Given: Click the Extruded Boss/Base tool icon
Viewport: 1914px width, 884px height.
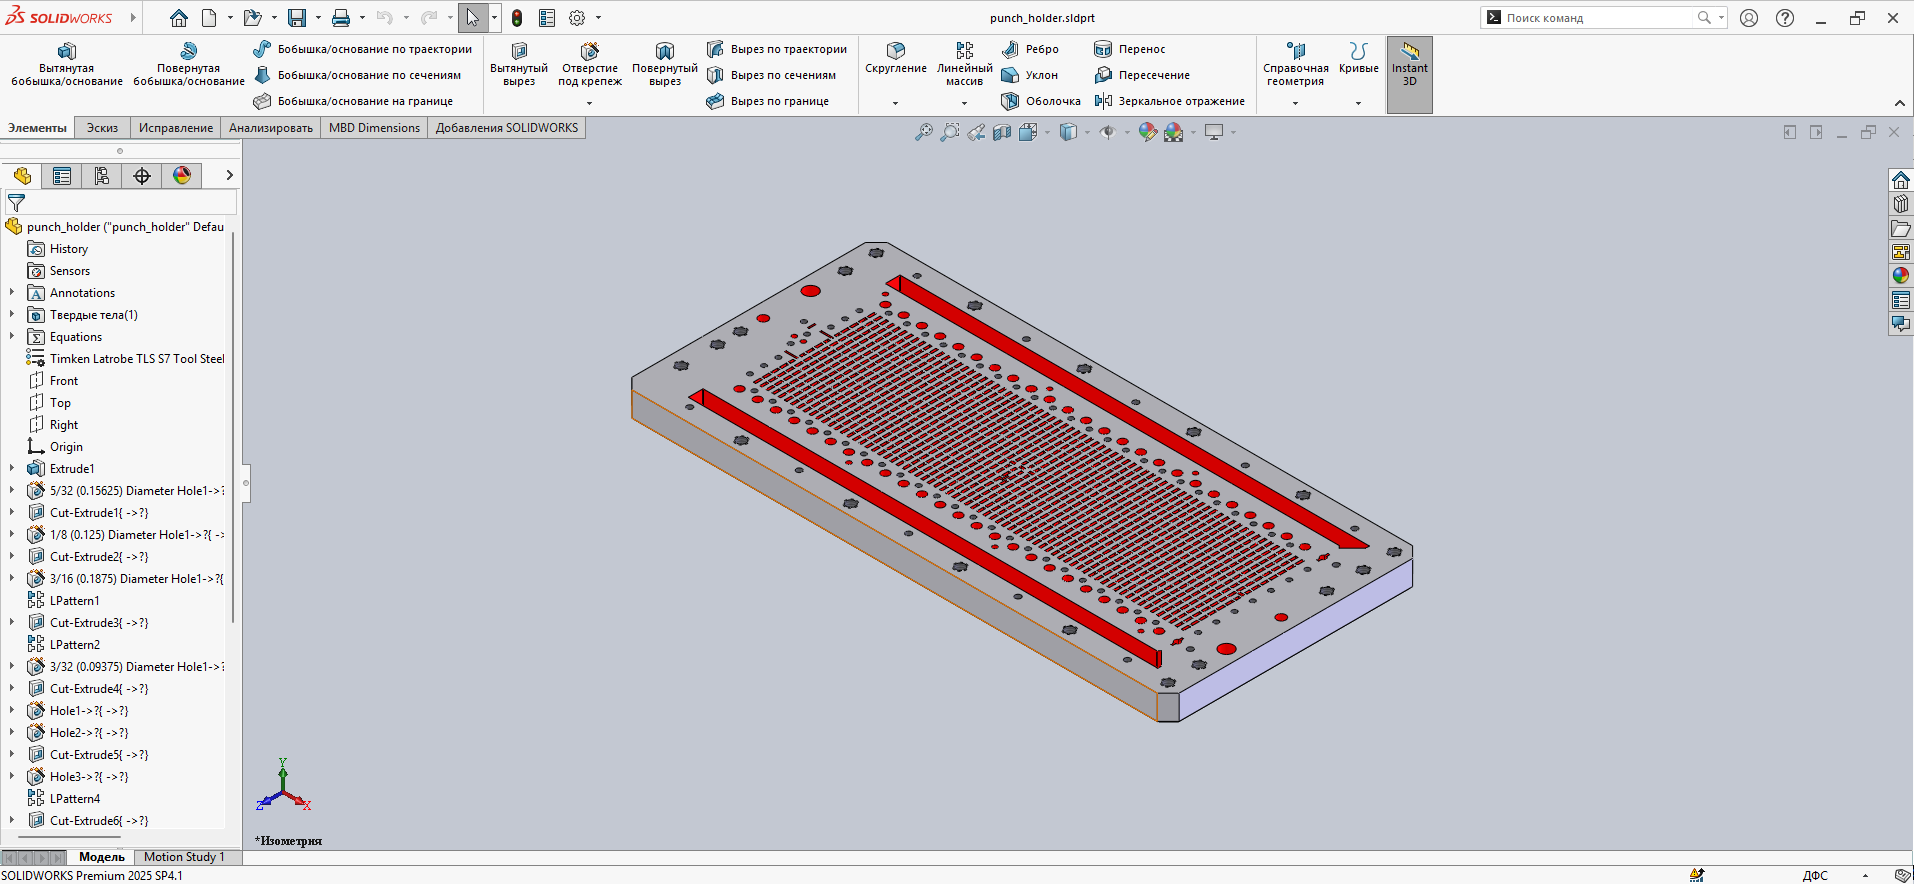Looking at the screenshot, I should [x=66, y=52].
